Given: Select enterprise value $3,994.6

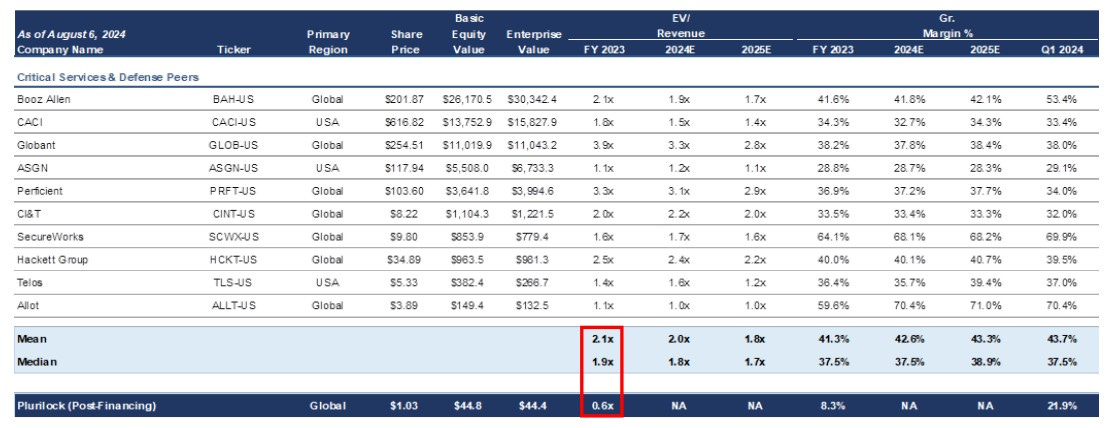Looking at the screenshot, I should pyautogui.click(x=532, y=191).
